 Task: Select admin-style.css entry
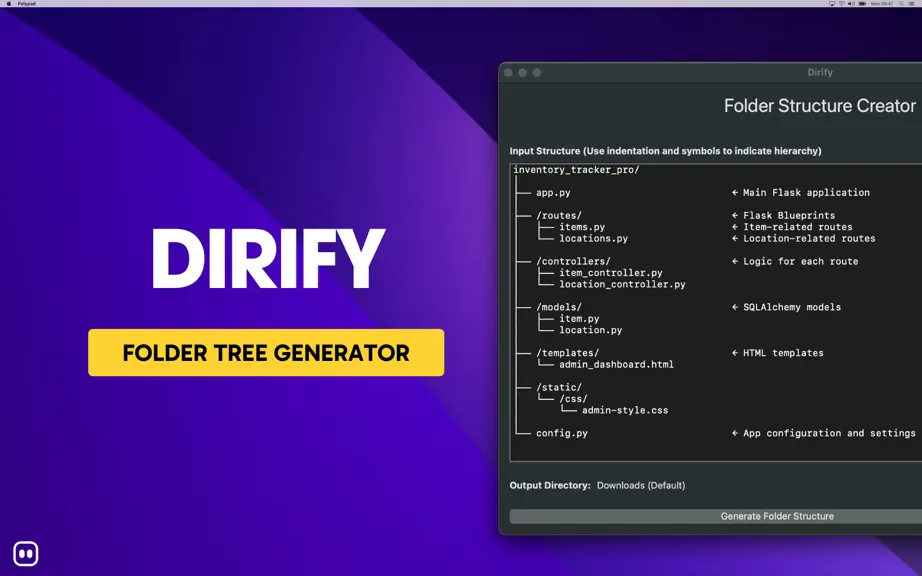tap(624, 410)
